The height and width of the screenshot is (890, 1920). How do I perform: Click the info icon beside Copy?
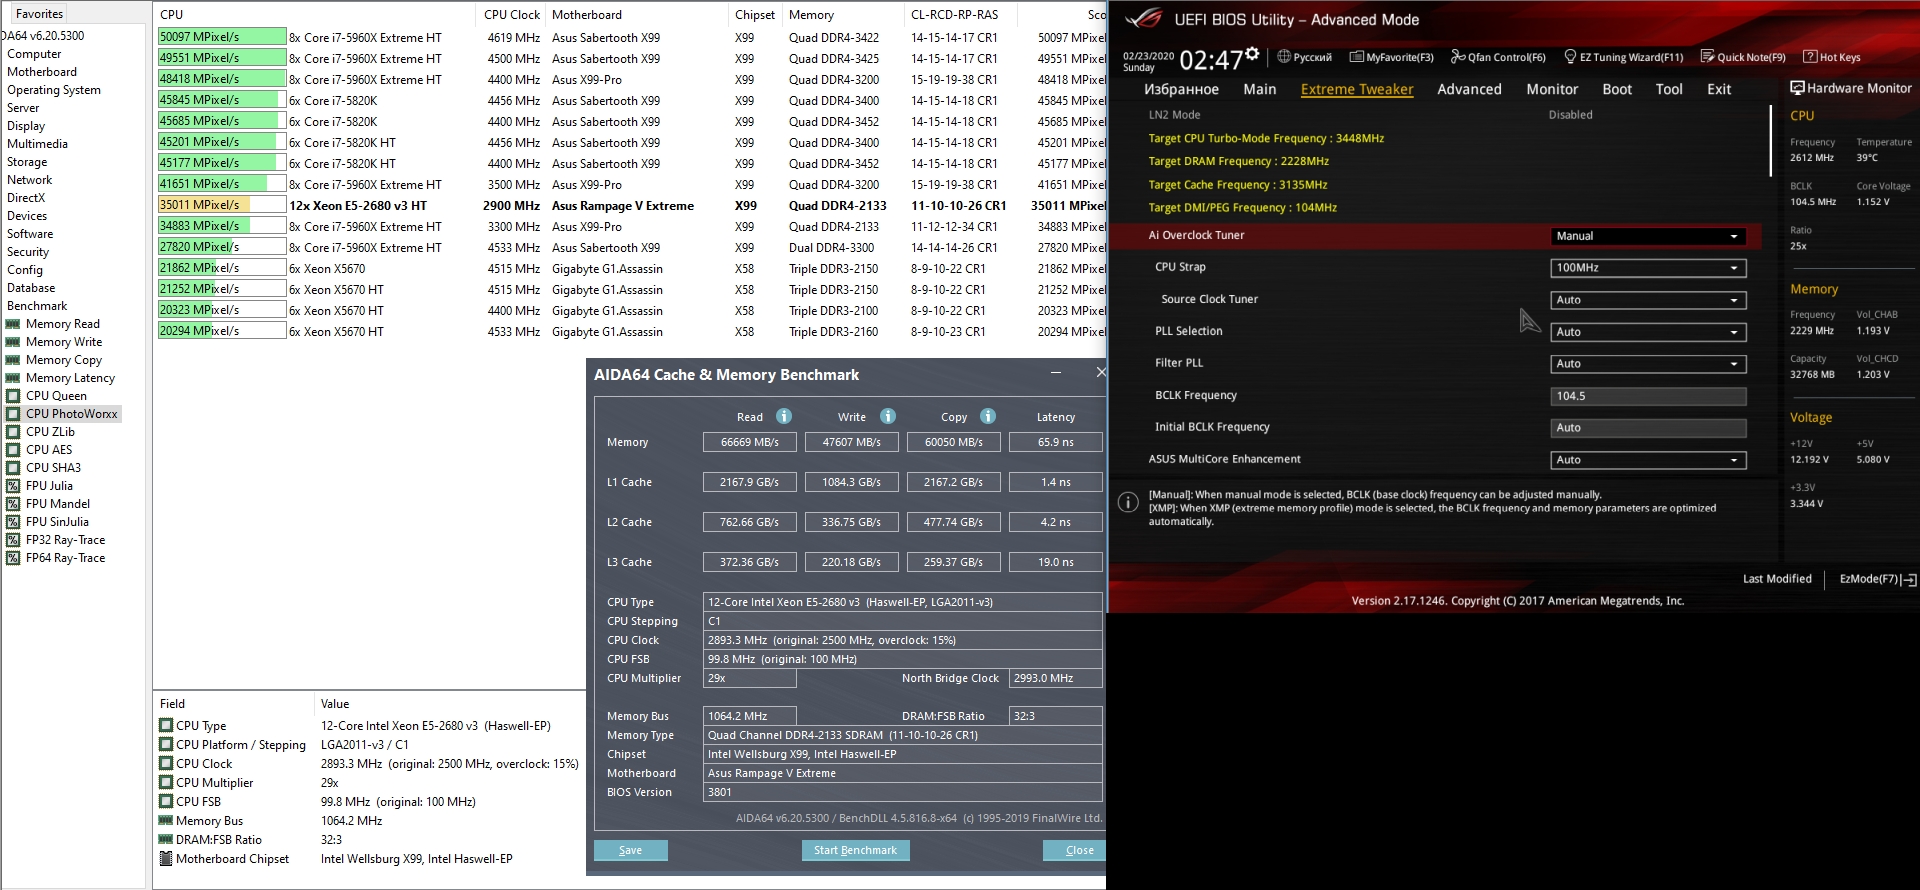988,416
